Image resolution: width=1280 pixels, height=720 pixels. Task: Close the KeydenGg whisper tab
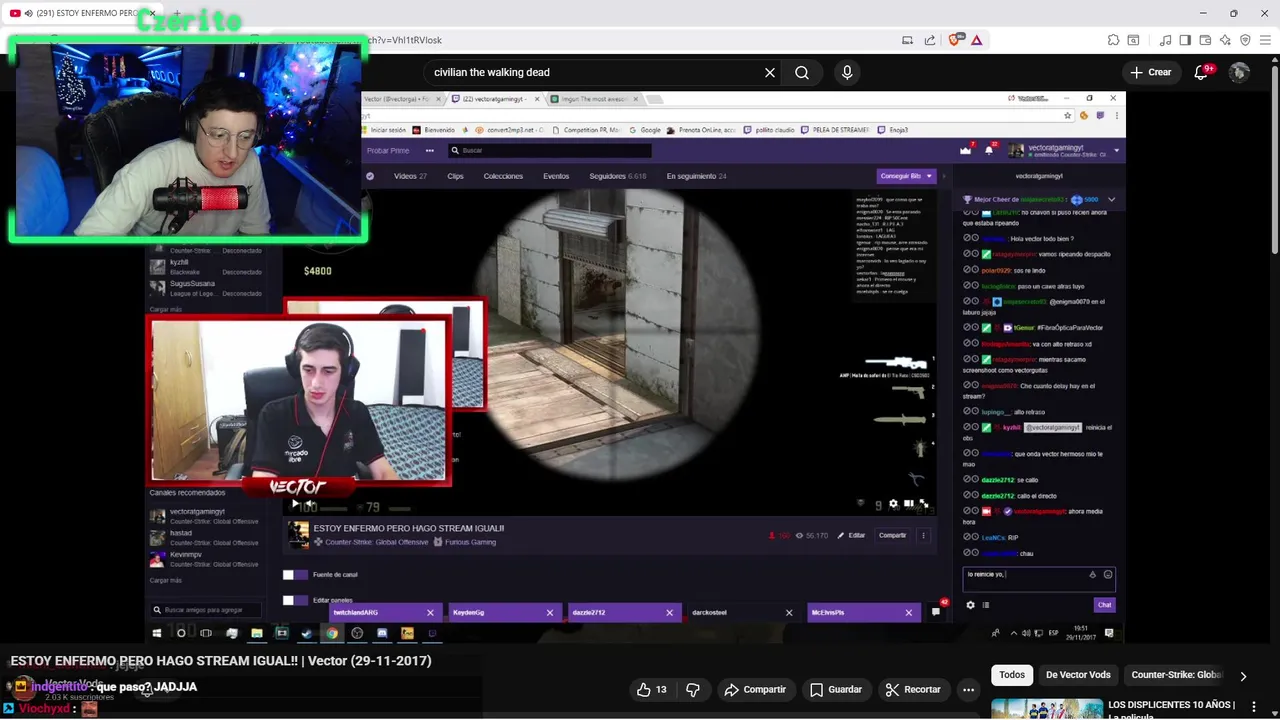click(x=549, y=612)
